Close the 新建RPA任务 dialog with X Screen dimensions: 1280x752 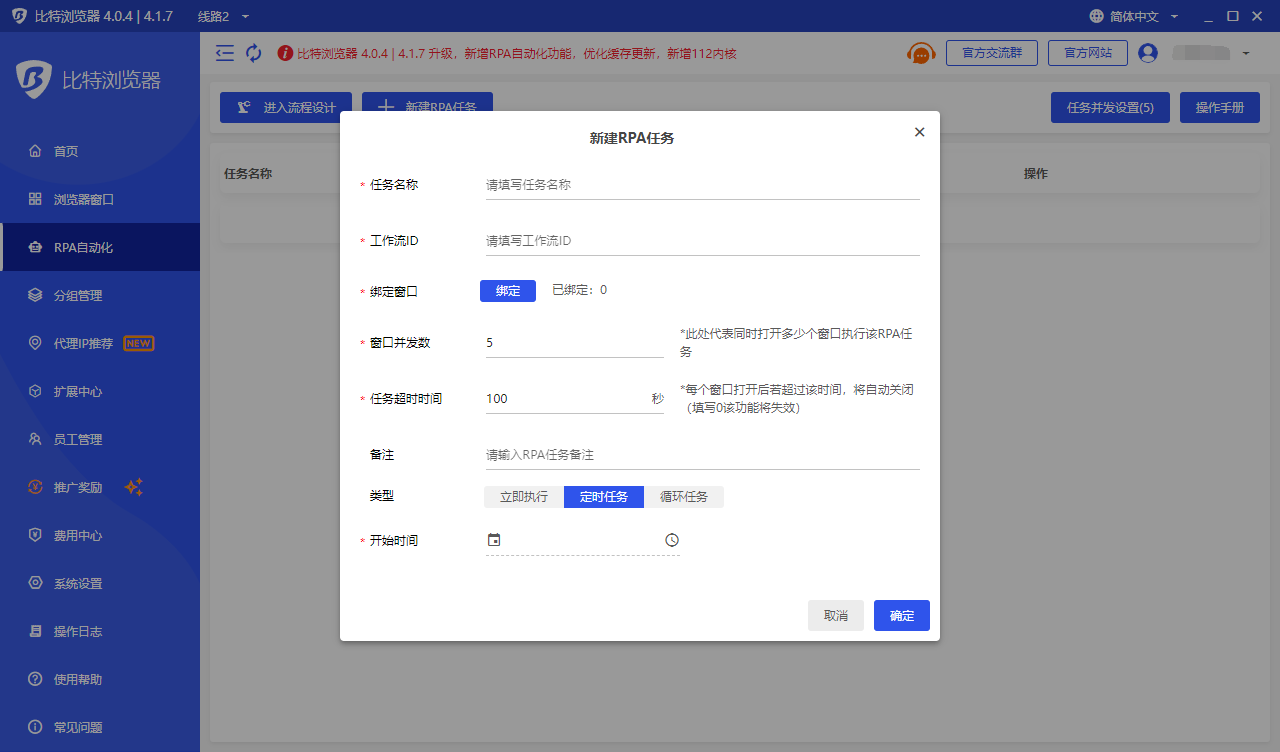coord(920,132)
